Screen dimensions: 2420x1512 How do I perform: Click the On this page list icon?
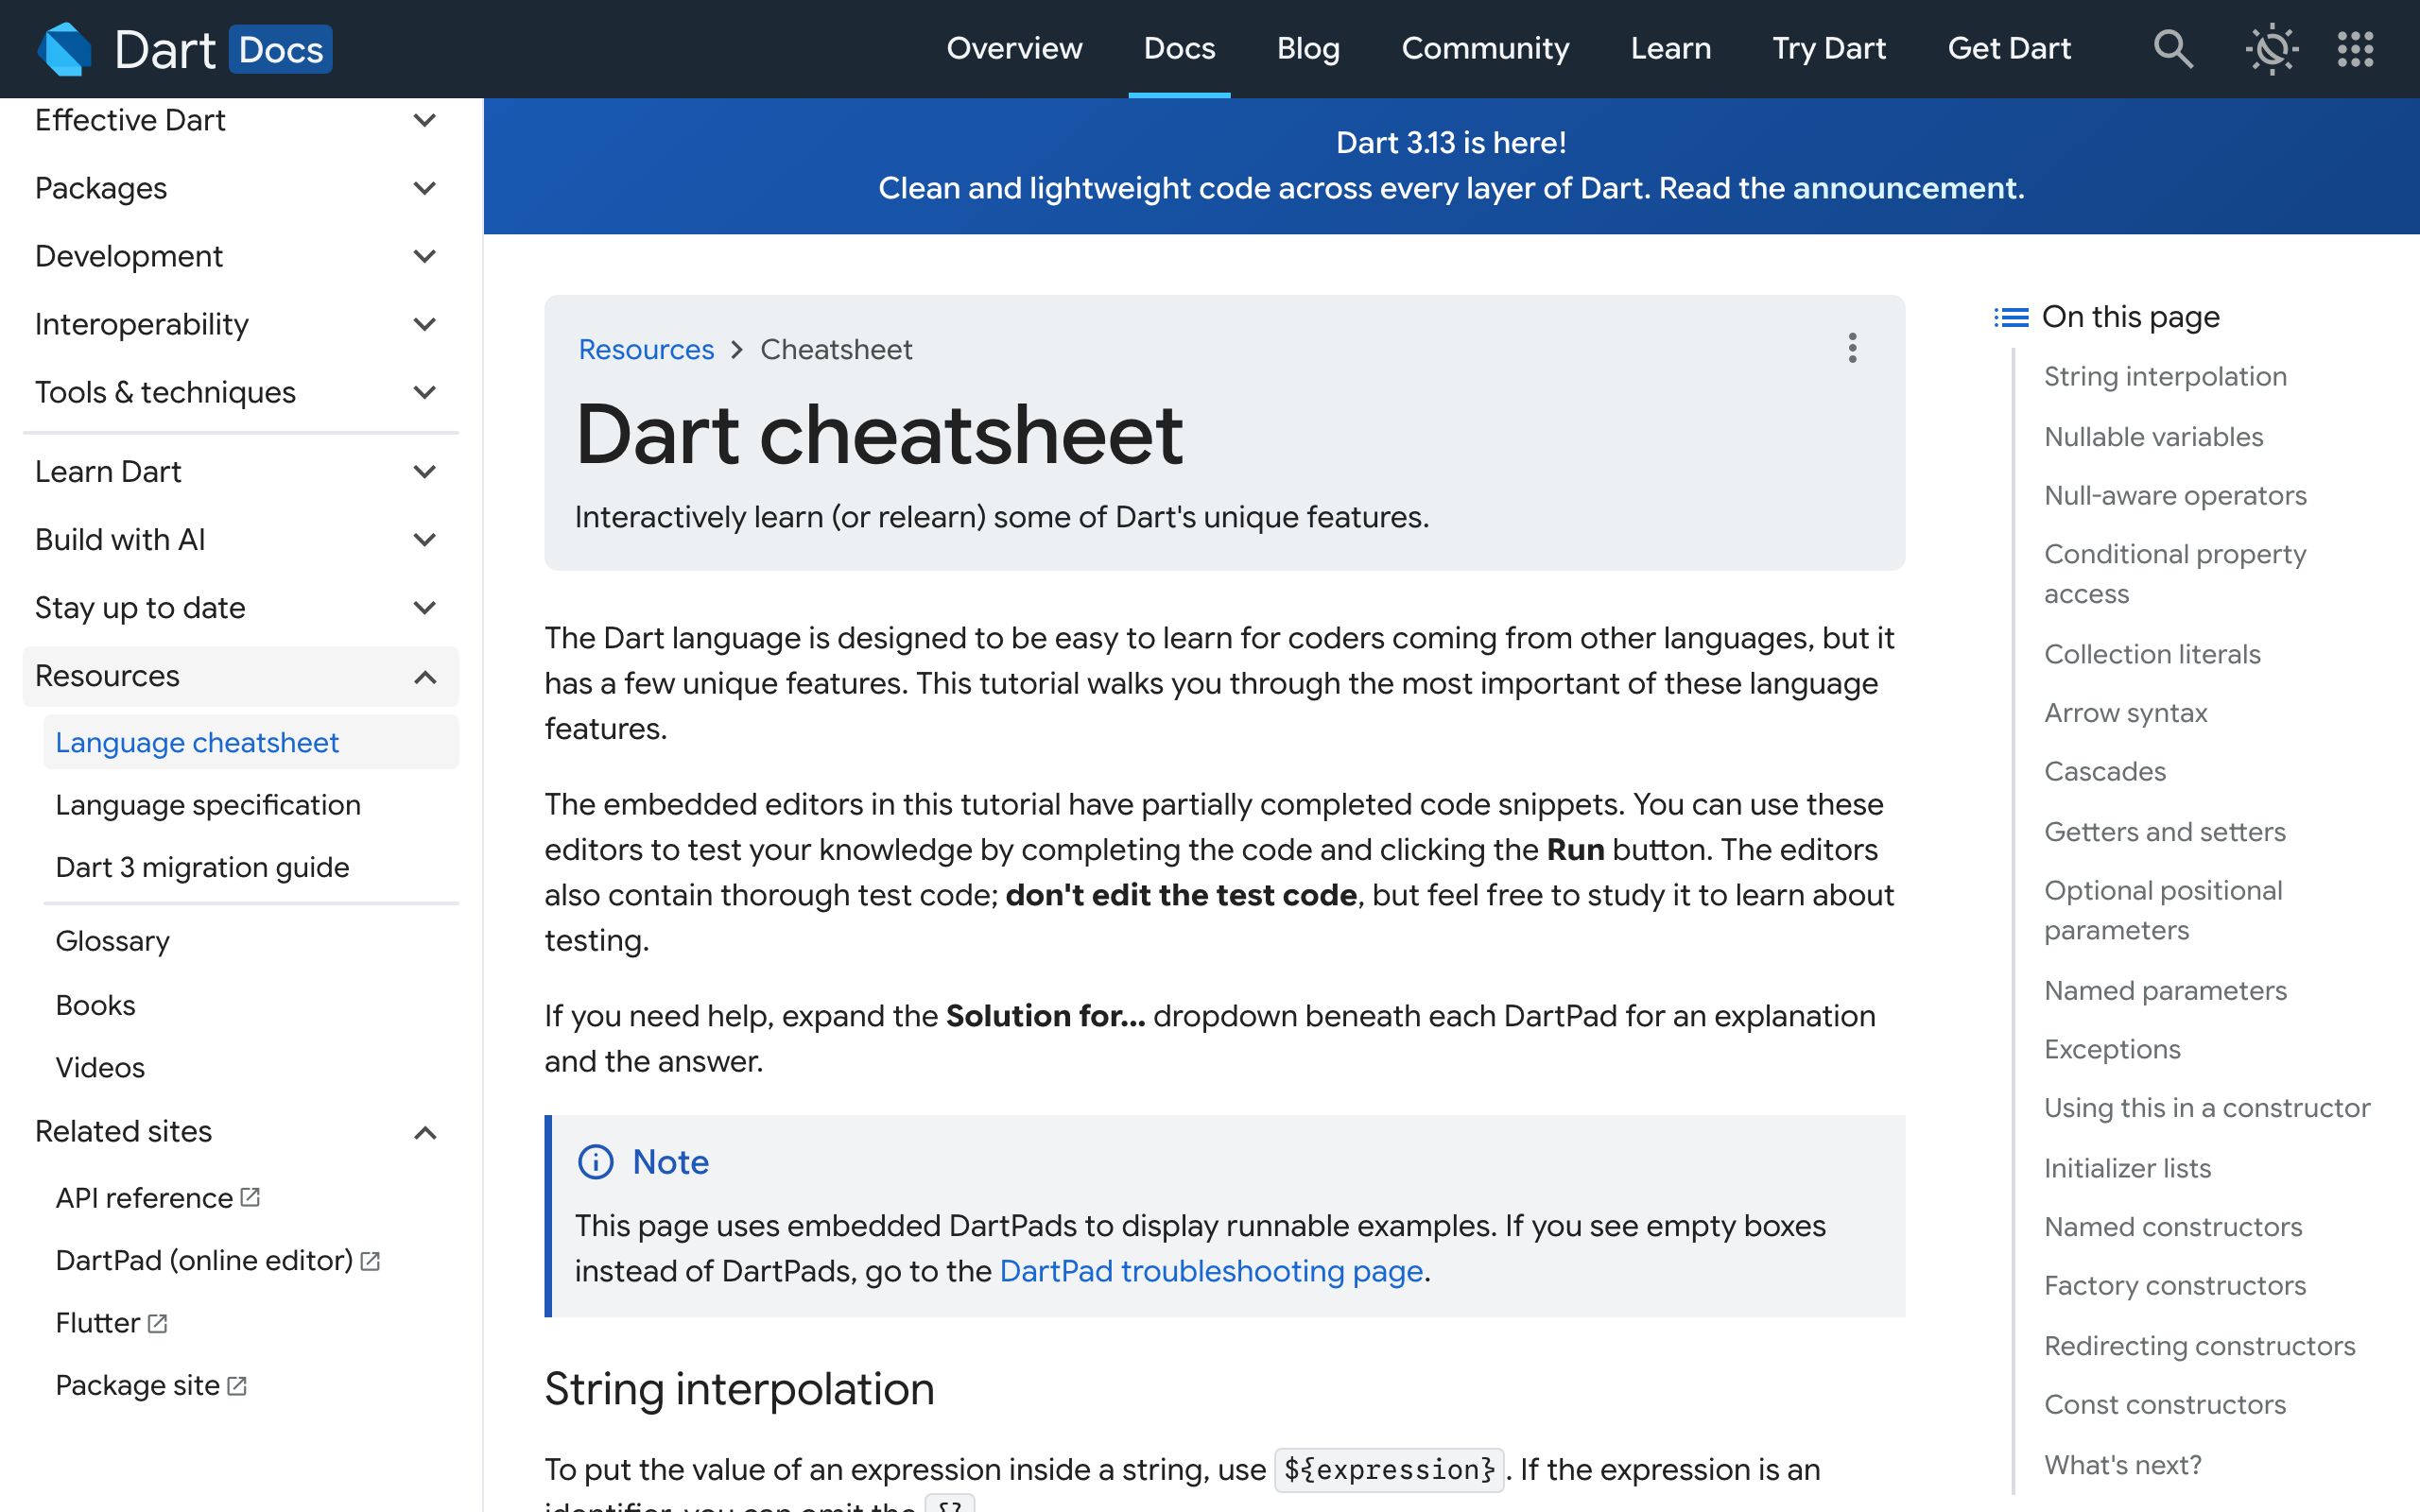[x=2011, y=317]
